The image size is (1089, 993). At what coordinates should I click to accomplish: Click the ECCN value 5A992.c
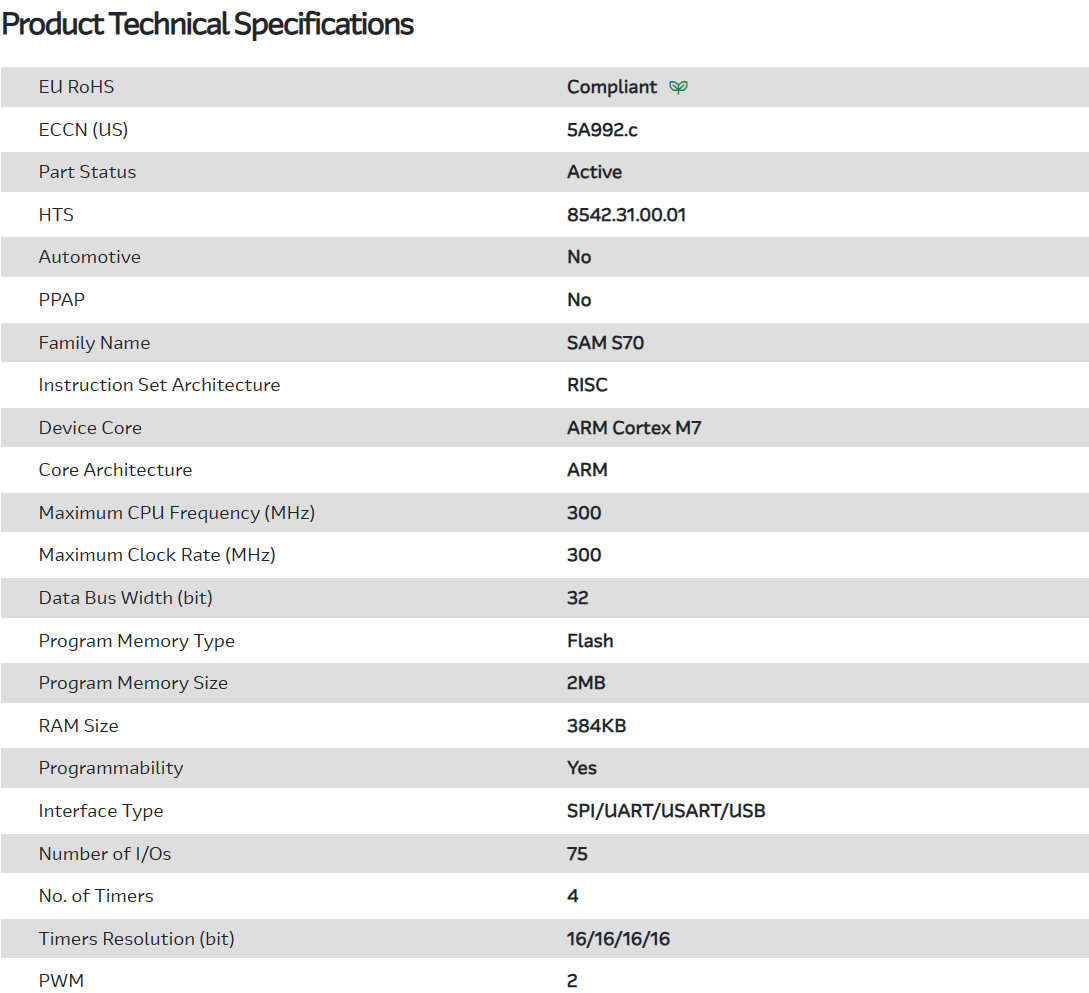602,130
